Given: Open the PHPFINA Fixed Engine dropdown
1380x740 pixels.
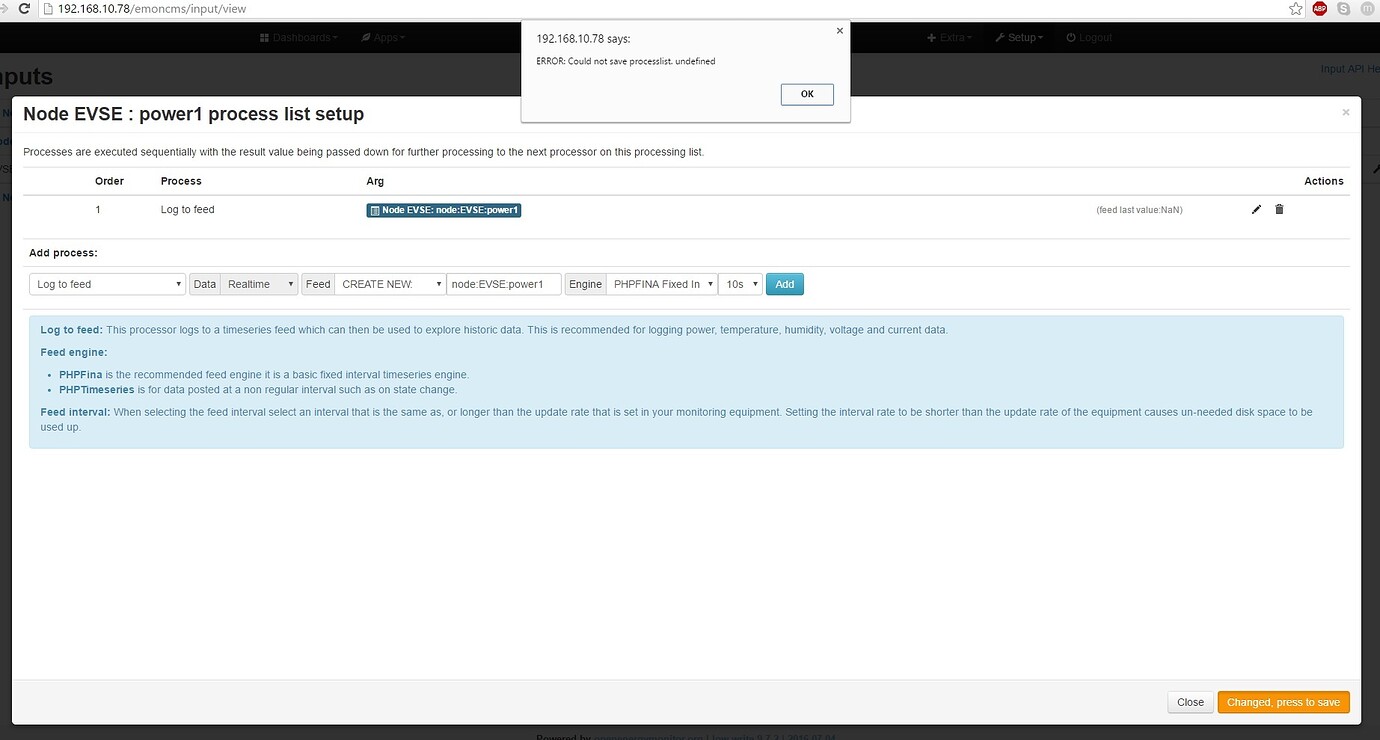Looking at the screenshot, I should click(662, 283).
